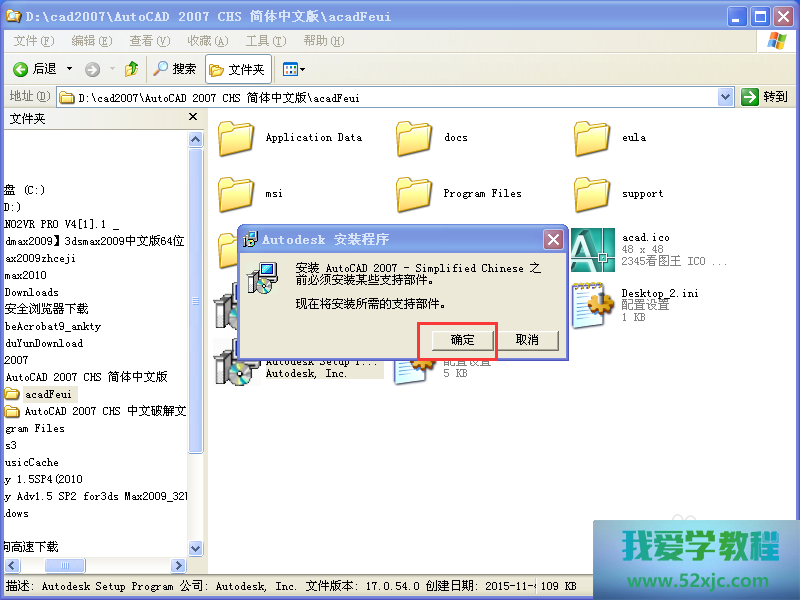Click the 取消 cancel button

click(x=527, y=340)
